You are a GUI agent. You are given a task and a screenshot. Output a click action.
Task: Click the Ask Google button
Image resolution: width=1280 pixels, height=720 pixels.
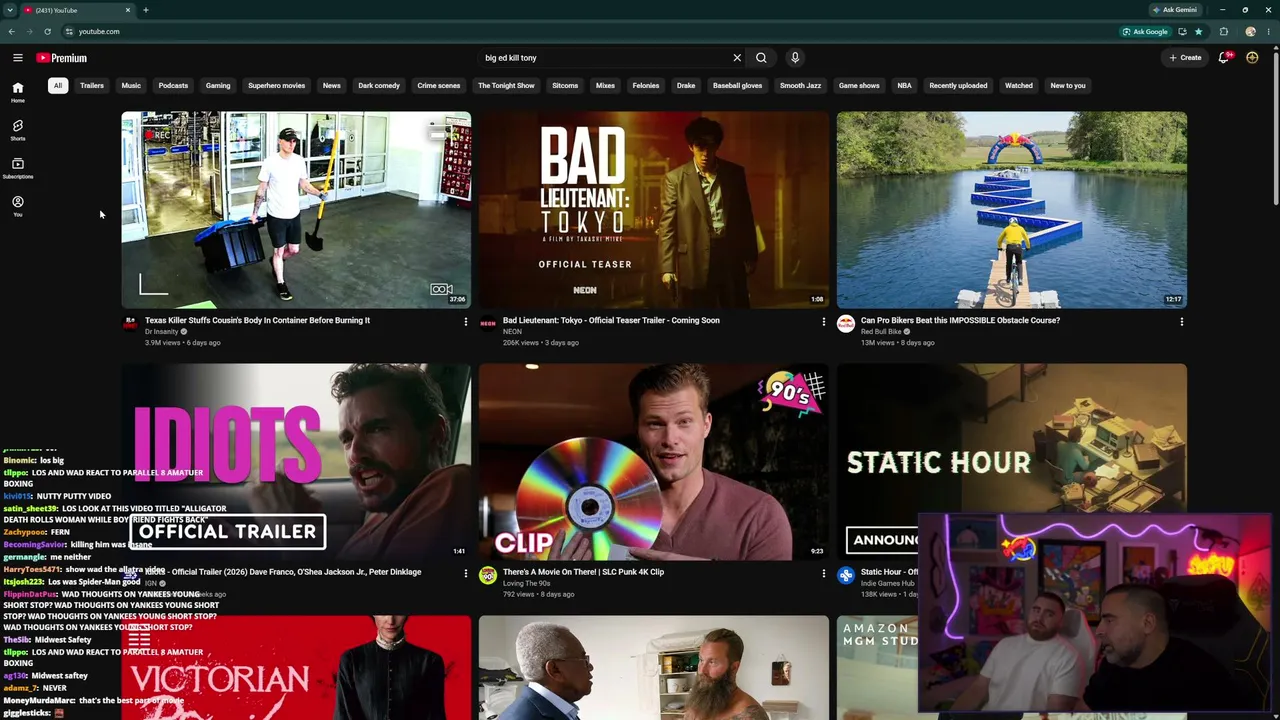click(1145, 32)
